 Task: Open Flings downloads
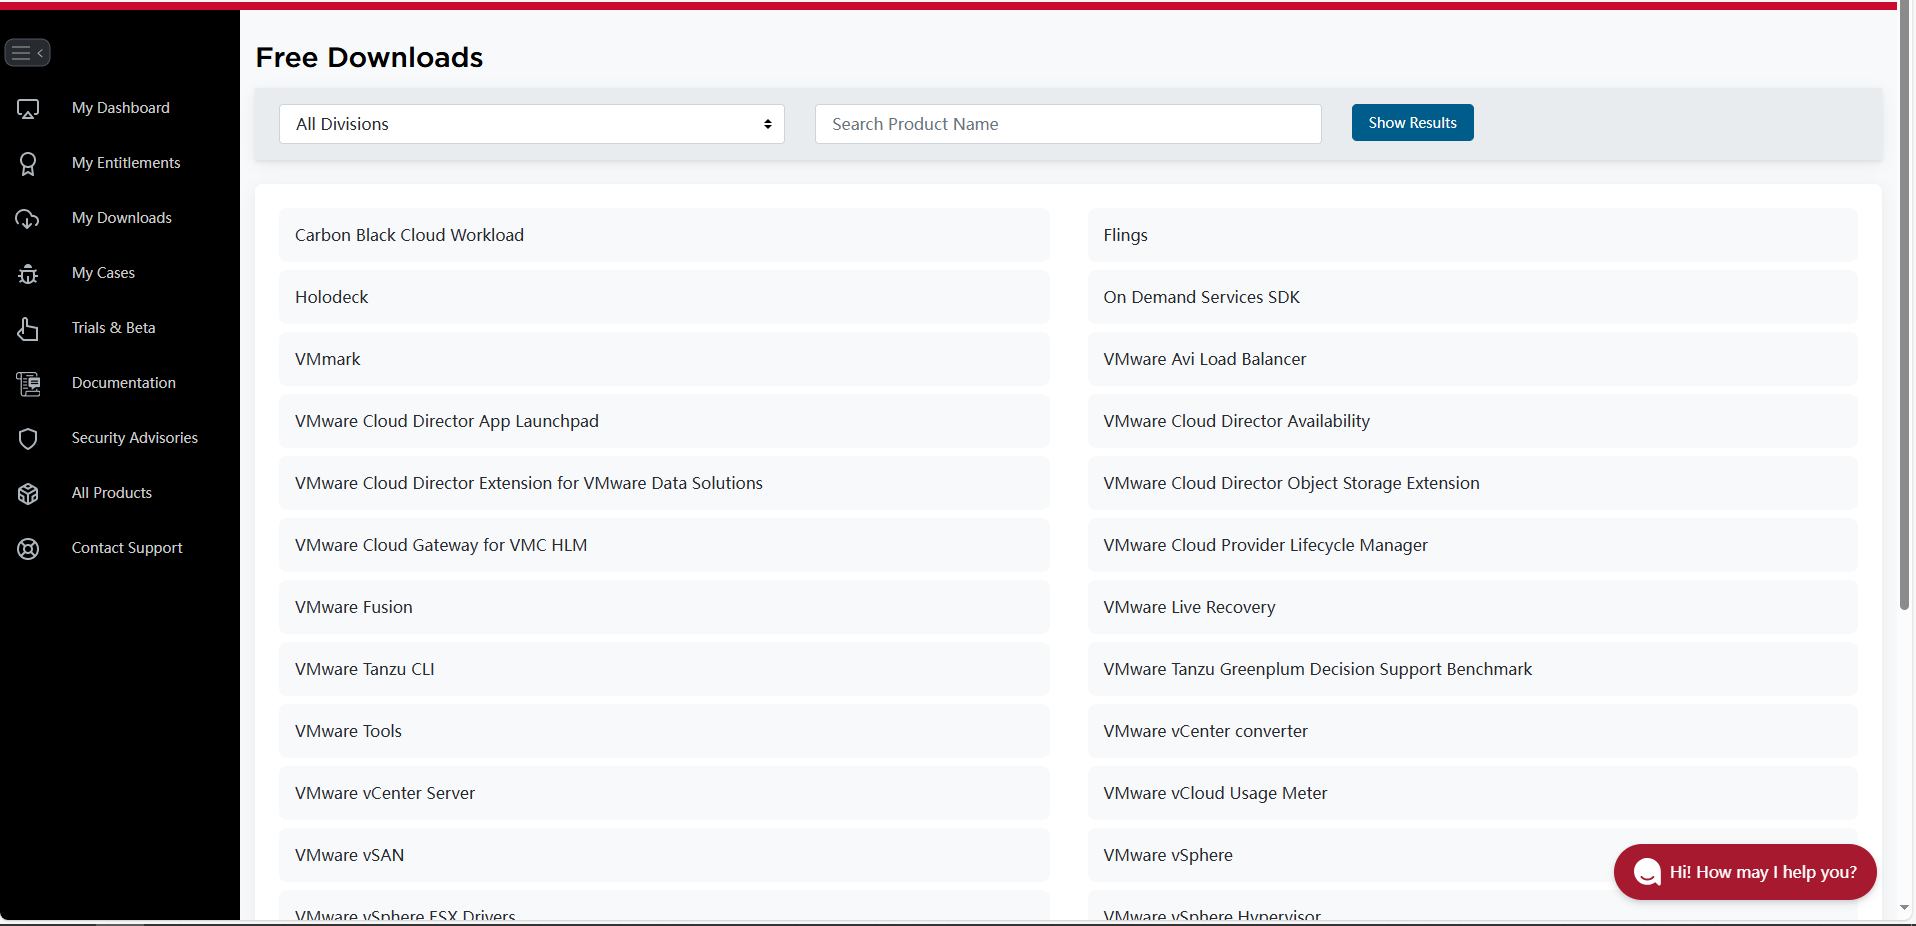(1472, 235)
